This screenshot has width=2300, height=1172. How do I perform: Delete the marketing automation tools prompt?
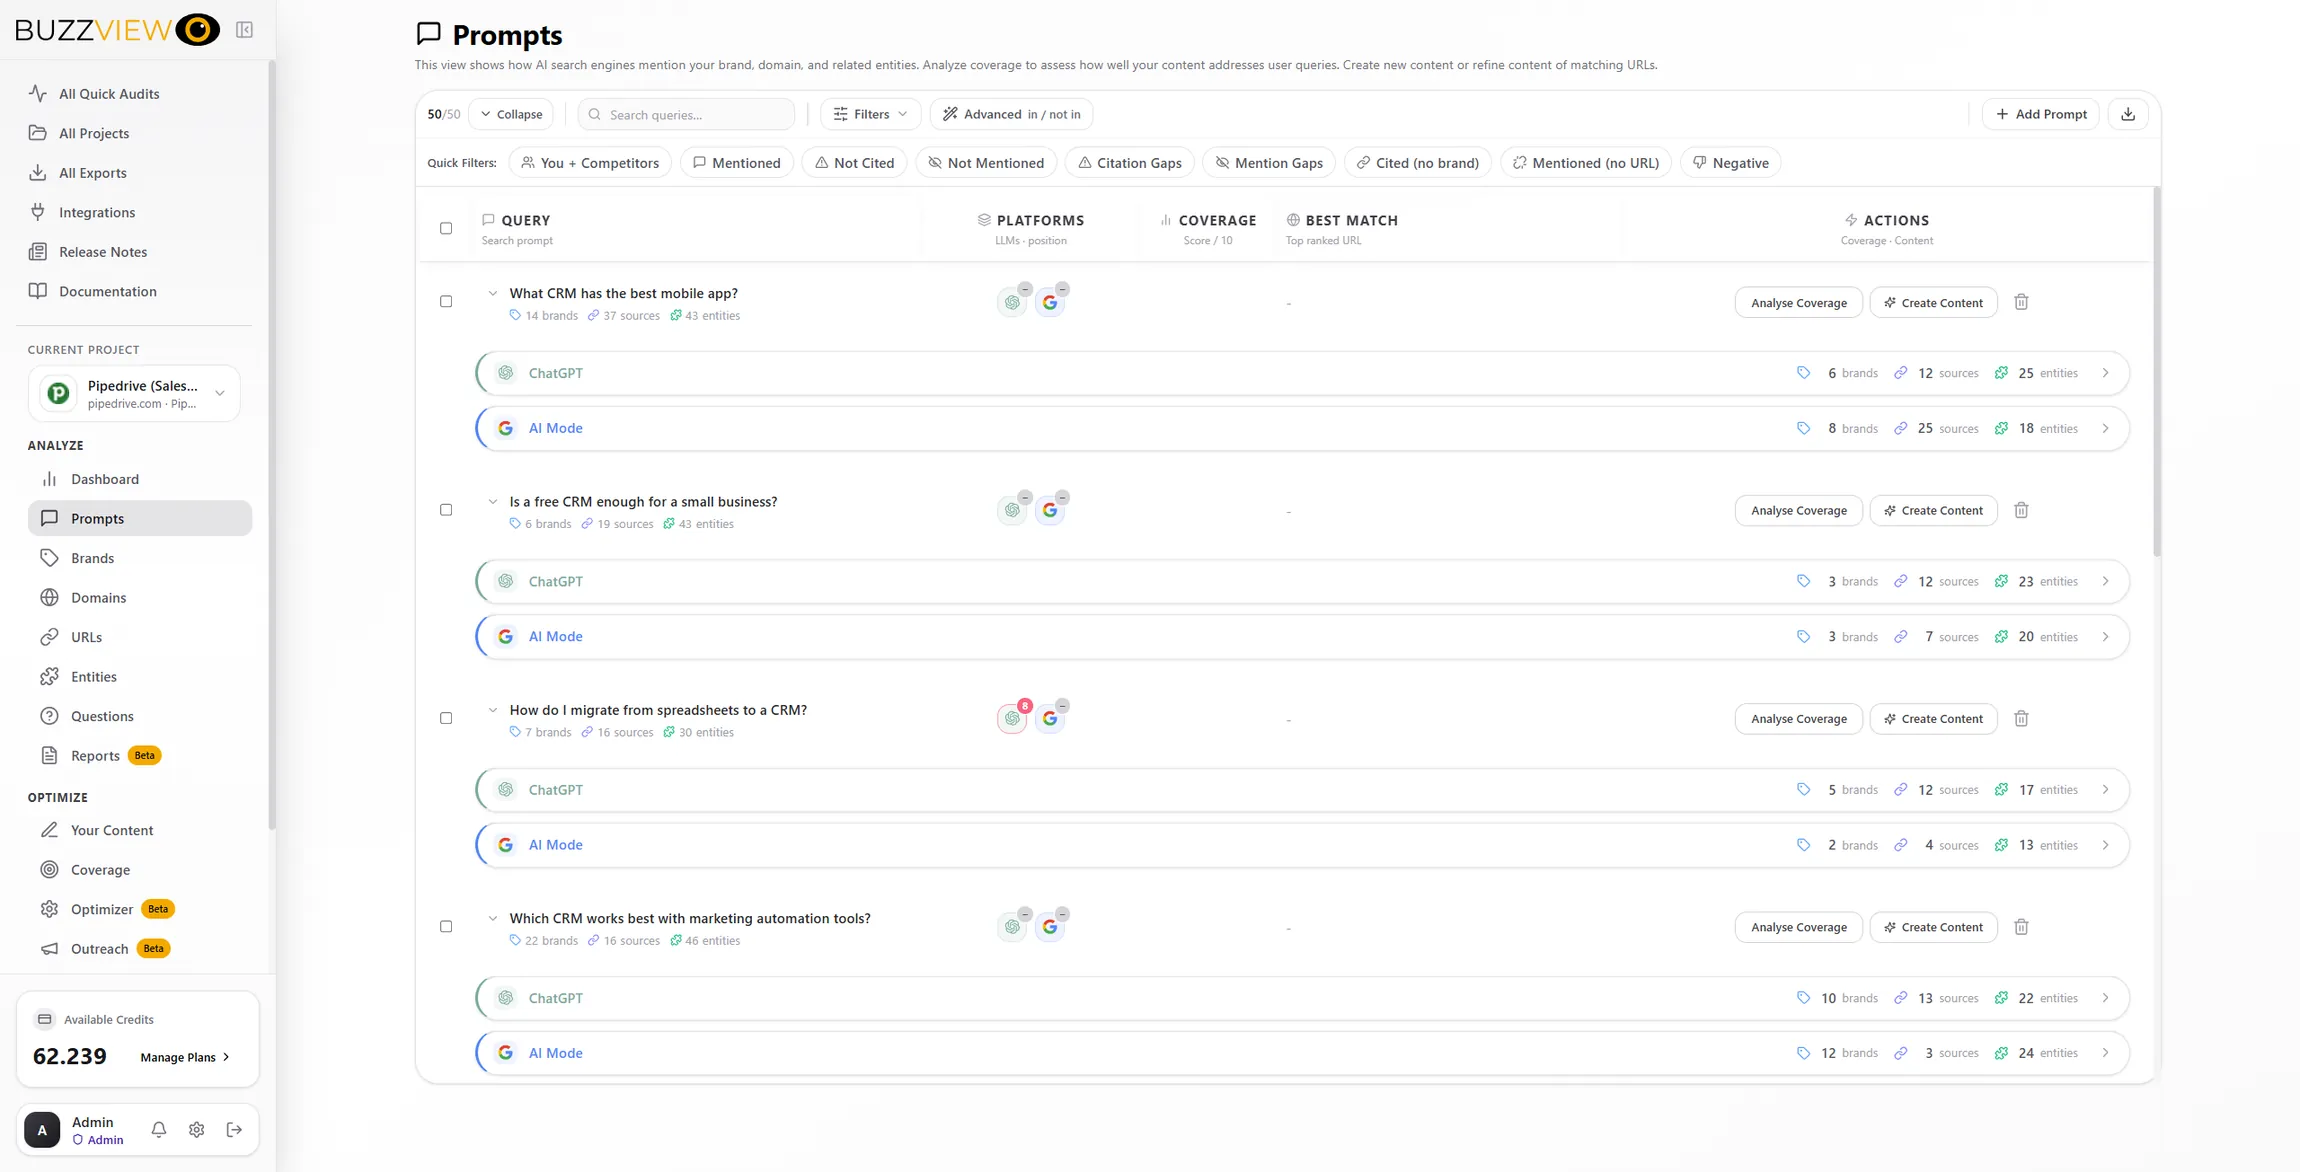pyautogui.click(x=2021, y=927)
